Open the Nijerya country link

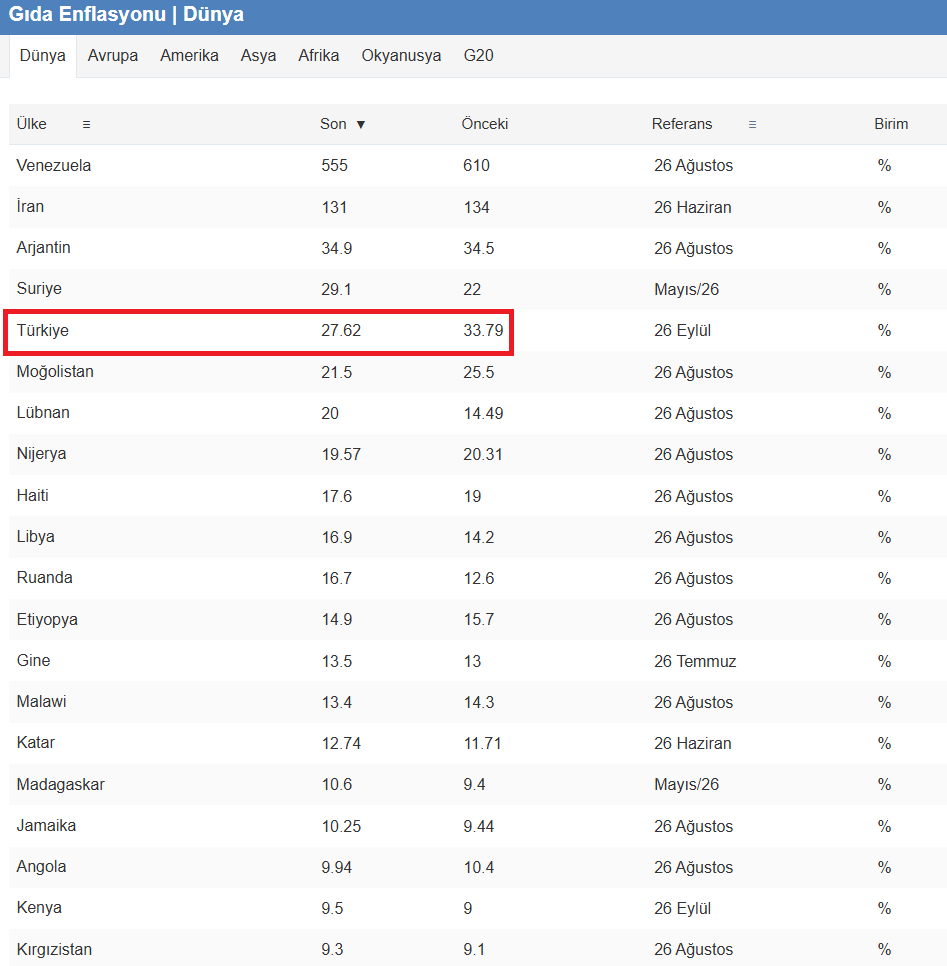click(x=41, y=454)
